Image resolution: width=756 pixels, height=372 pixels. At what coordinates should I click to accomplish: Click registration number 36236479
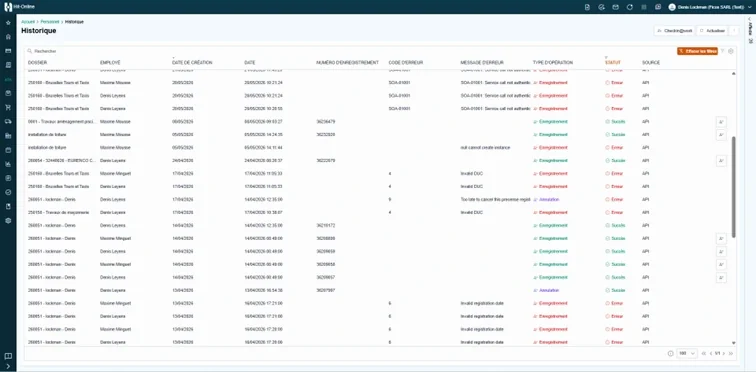326,121
